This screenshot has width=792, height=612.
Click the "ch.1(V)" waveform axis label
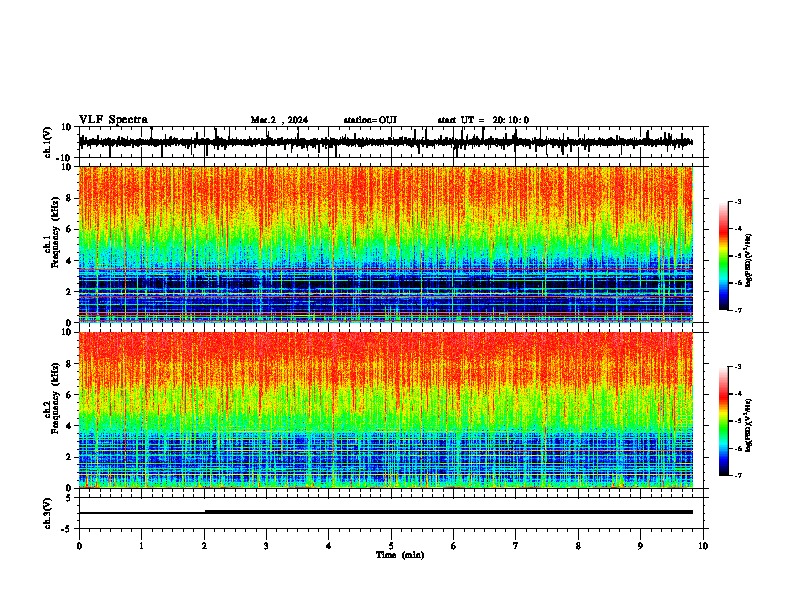point(48,142)
